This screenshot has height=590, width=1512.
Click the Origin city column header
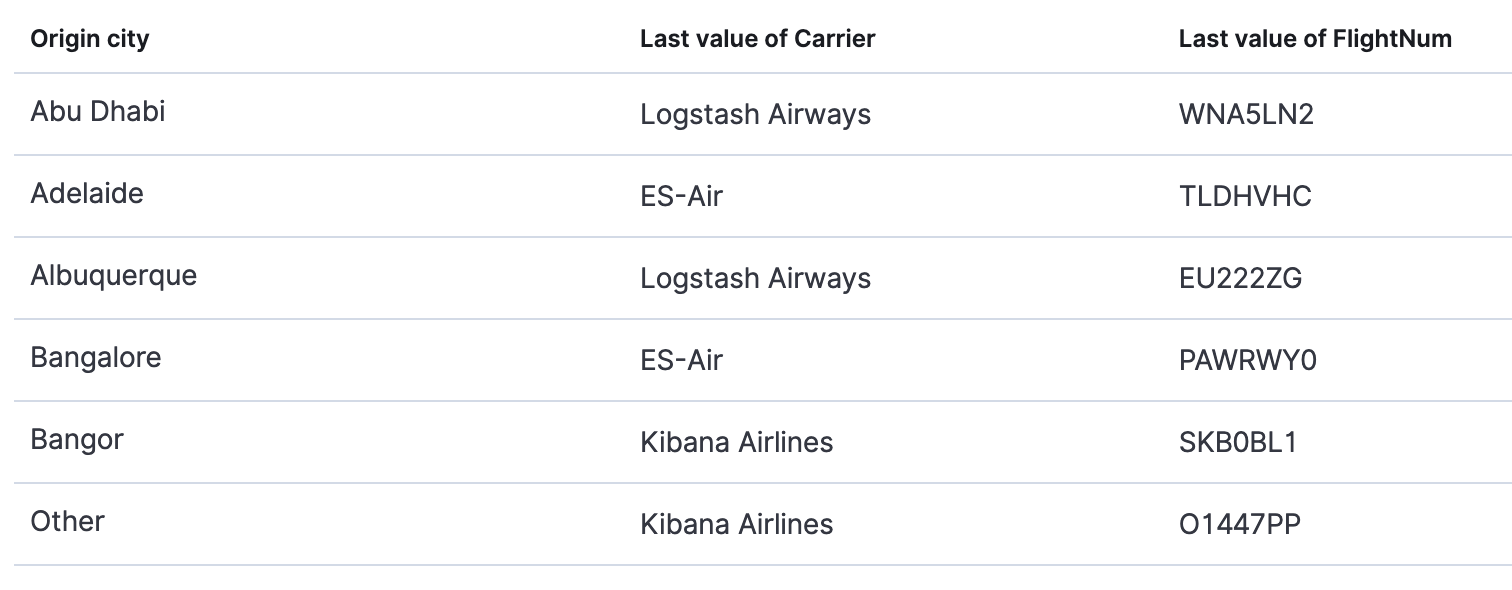(90, 39)
